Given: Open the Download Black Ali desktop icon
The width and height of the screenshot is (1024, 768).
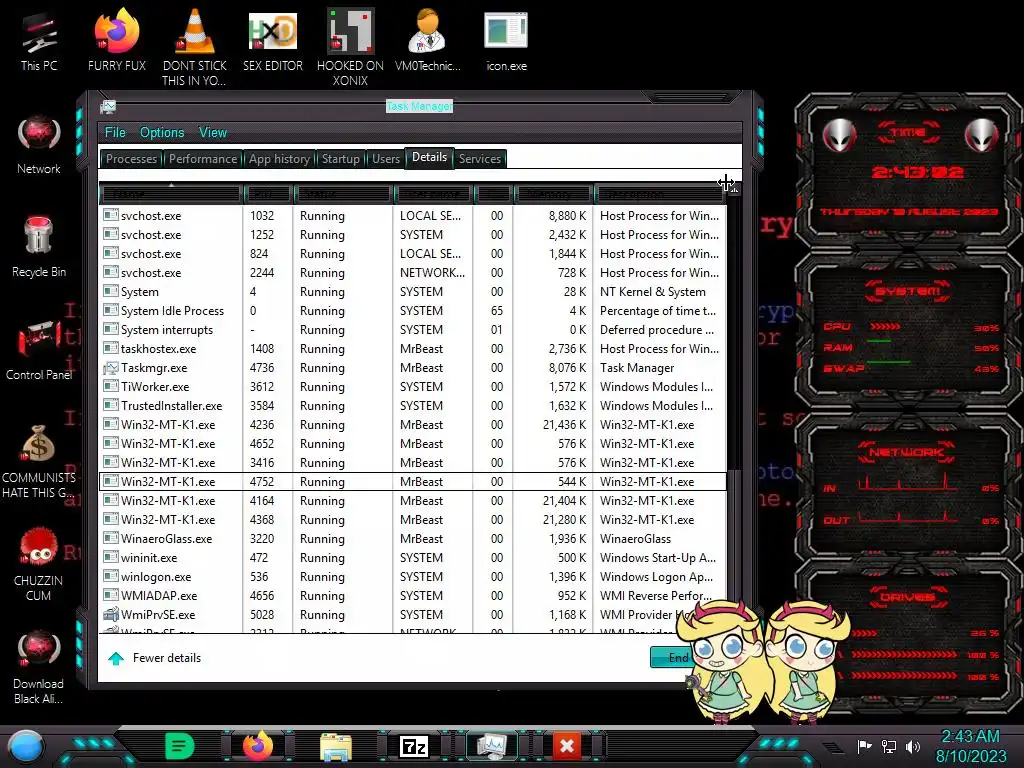Looking at the screenshot, I should (x=39, y=667).
